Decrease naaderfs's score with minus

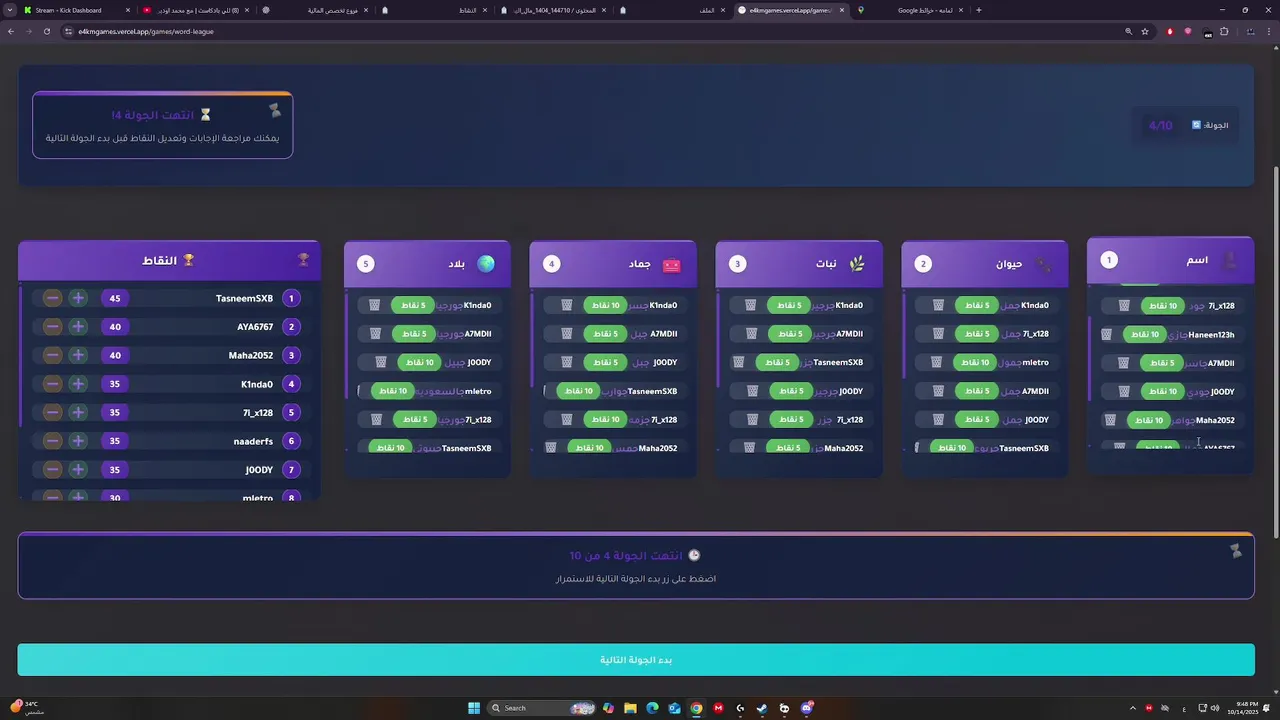[x=52, y=441]
